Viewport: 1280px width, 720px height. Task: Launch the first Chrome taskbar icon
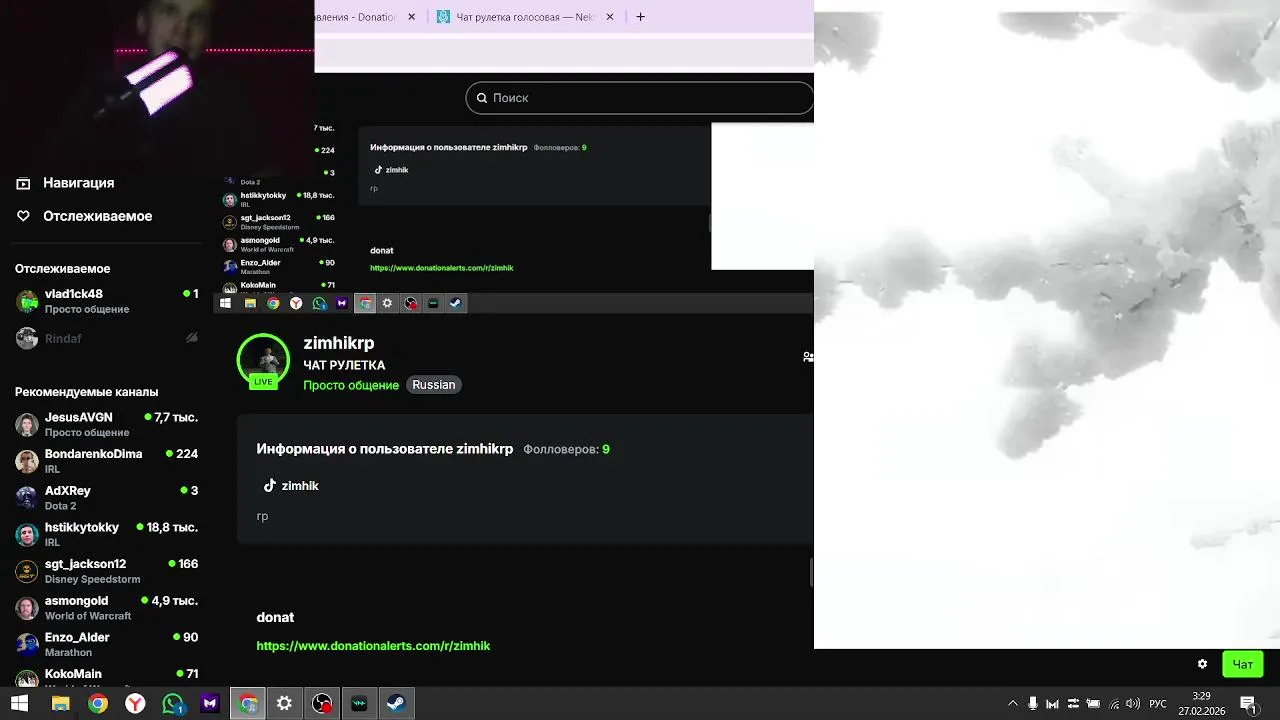[97, 704]
